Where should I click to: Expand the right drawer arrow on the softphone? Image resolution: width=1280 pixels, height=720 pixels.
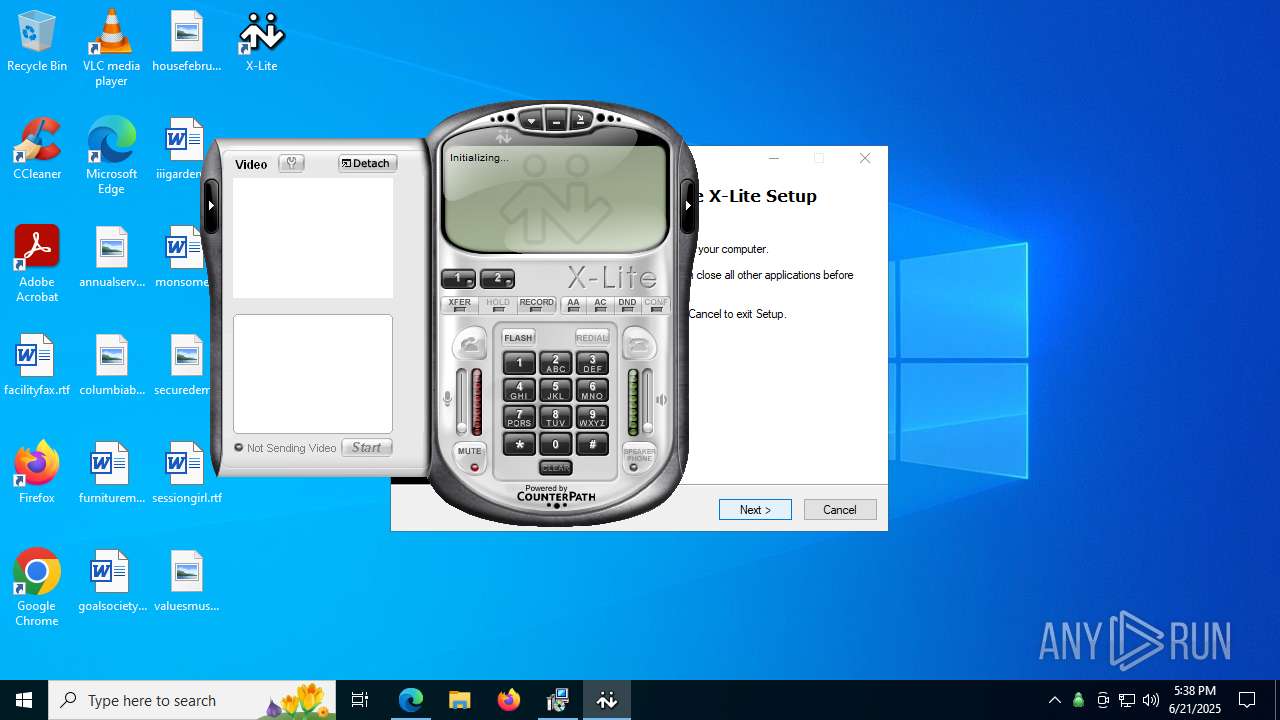[x=688, y=205]
